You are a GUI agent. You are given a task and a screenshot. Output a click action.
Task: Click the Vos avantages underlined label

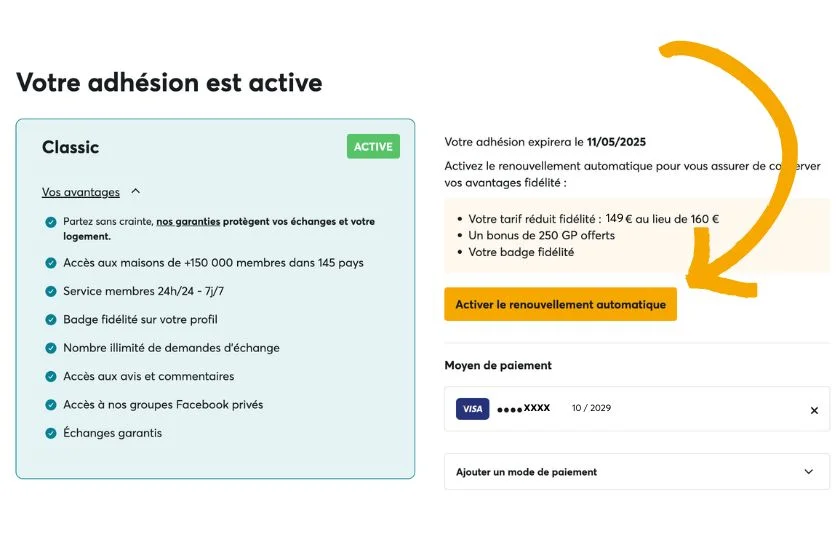81,192
